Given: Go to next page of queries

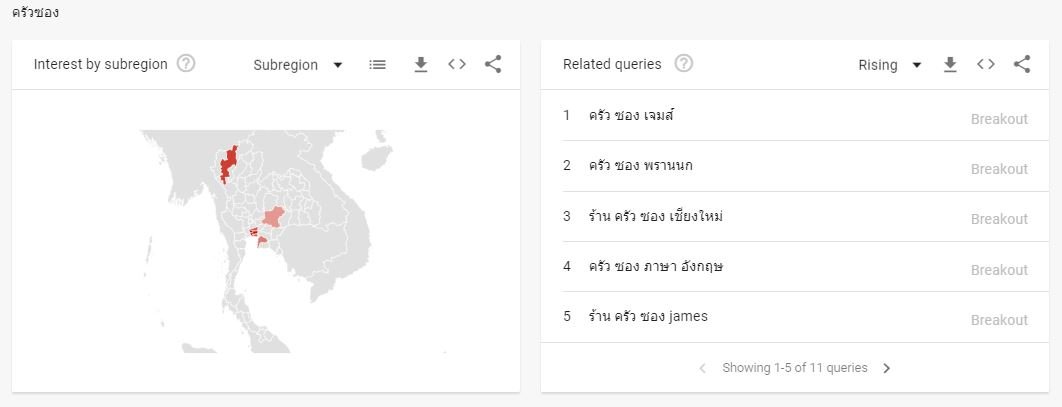Looking at the screenshot, I should (887, 368).
